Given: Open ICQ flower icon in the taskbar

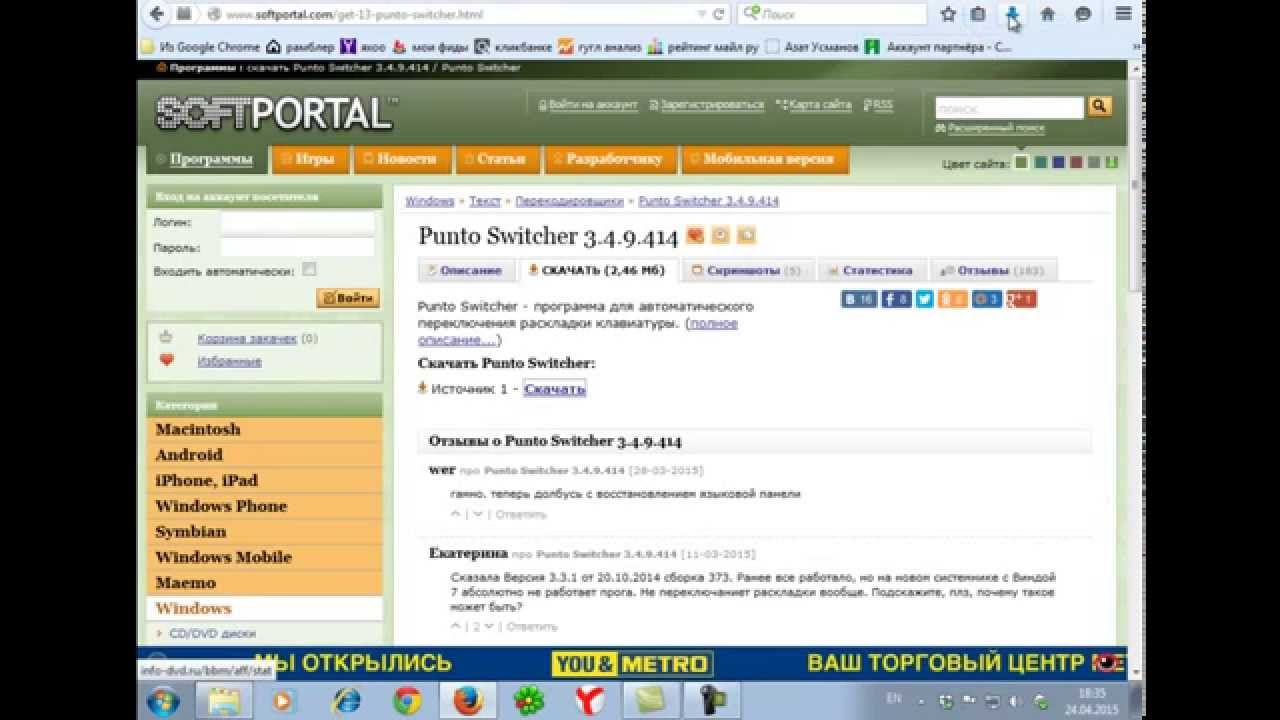Looking at the screenshot, I should coord(528,702).
